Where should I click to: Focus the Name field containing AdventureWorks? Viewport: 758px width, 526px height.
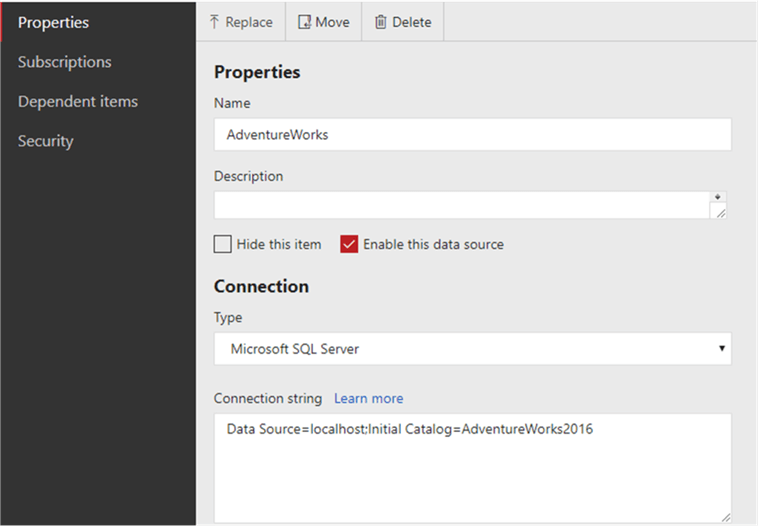(x=472, y=134)
